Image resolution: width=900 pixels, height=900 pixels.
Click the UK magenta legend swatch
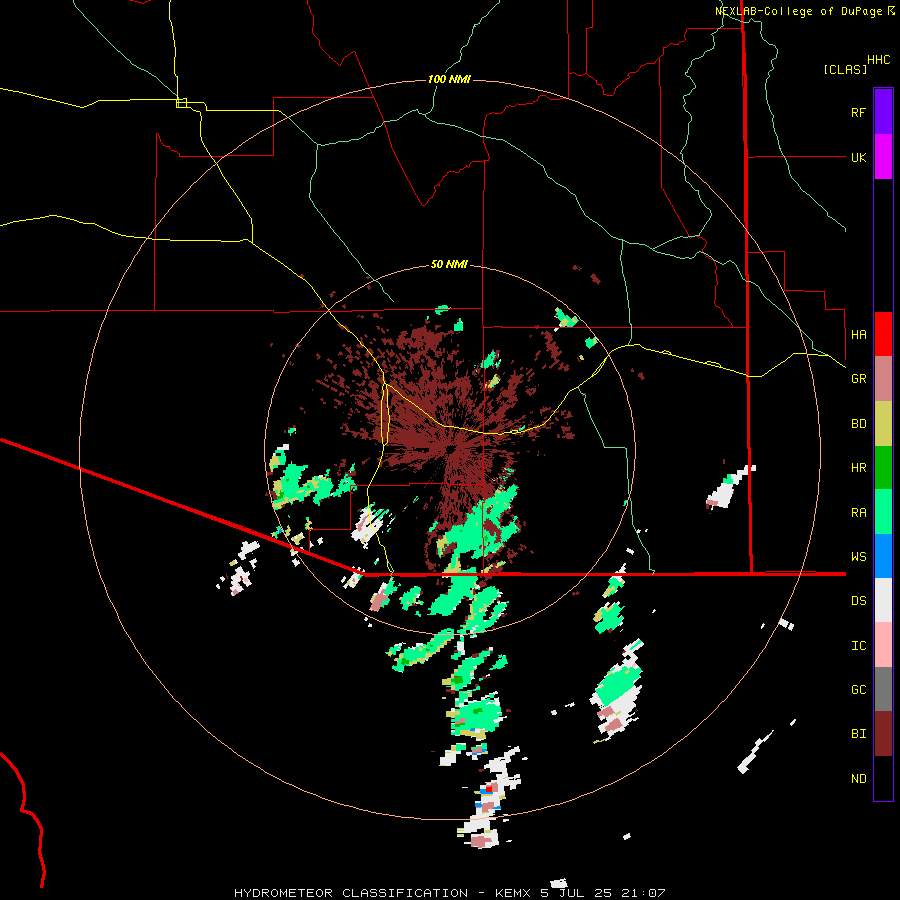[883, 157]
